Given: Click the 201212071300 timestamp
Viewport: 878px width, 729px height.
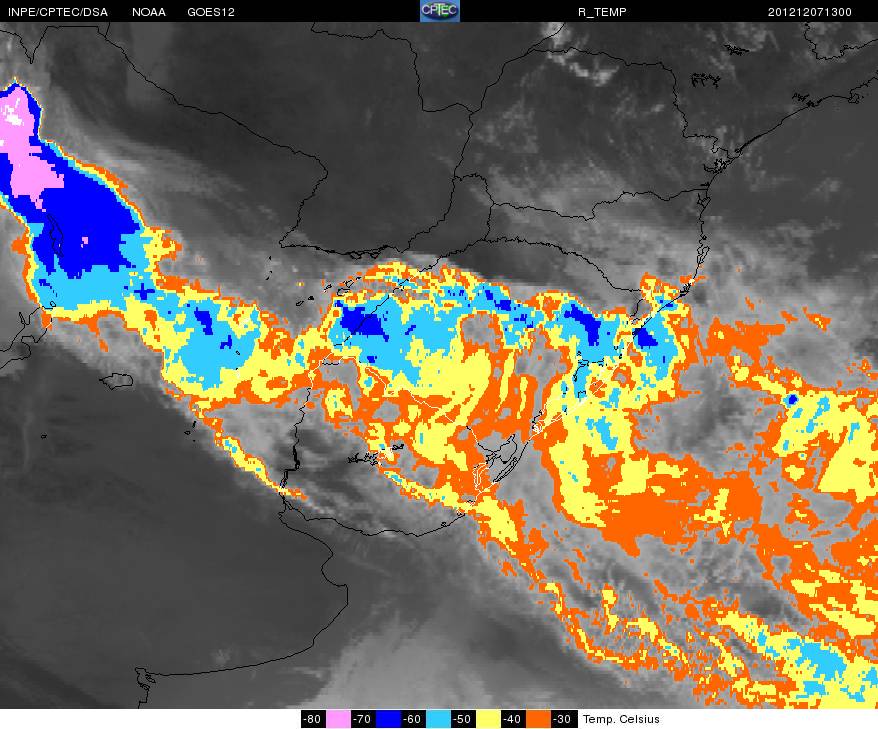Looking at the screenshot, I should point(810,12).
